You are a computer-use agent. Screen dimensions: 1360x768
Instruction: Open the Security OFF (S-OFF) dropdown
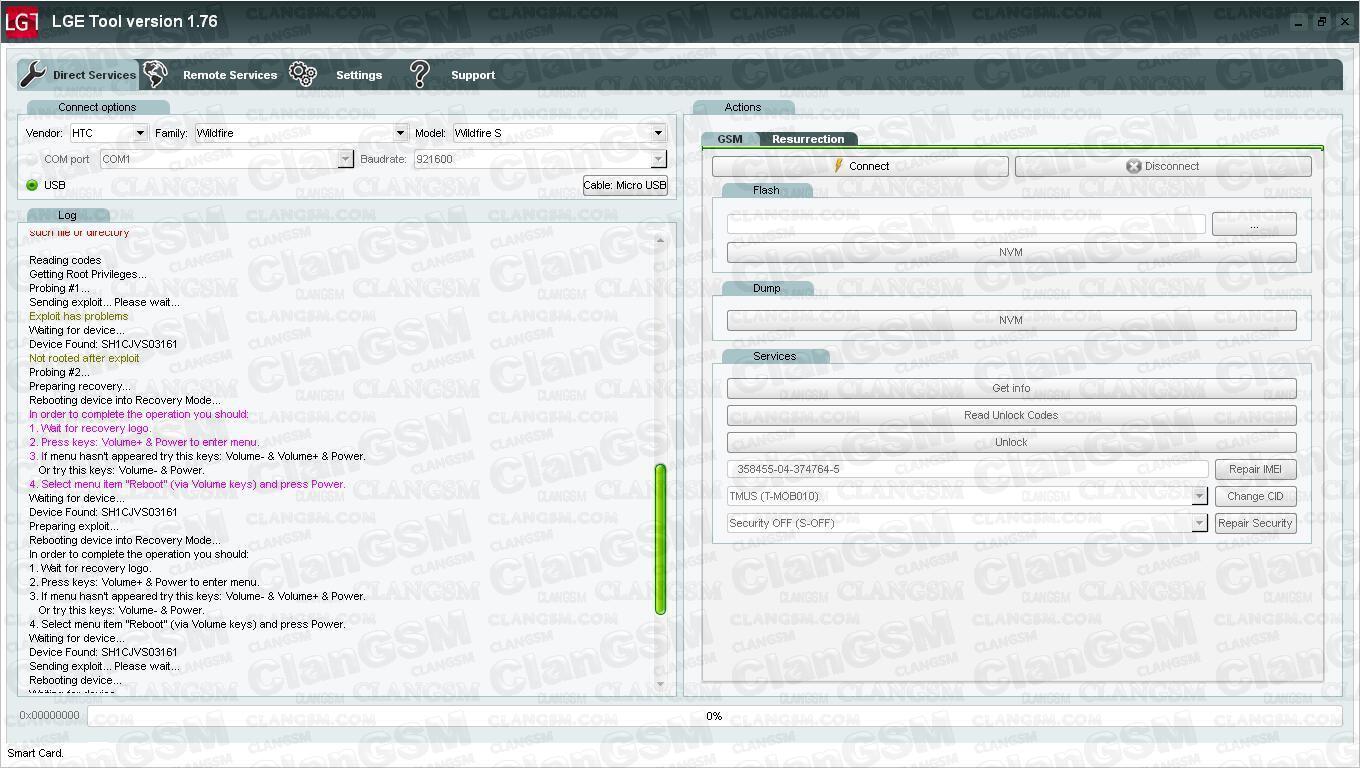click(x=967, y=523)
